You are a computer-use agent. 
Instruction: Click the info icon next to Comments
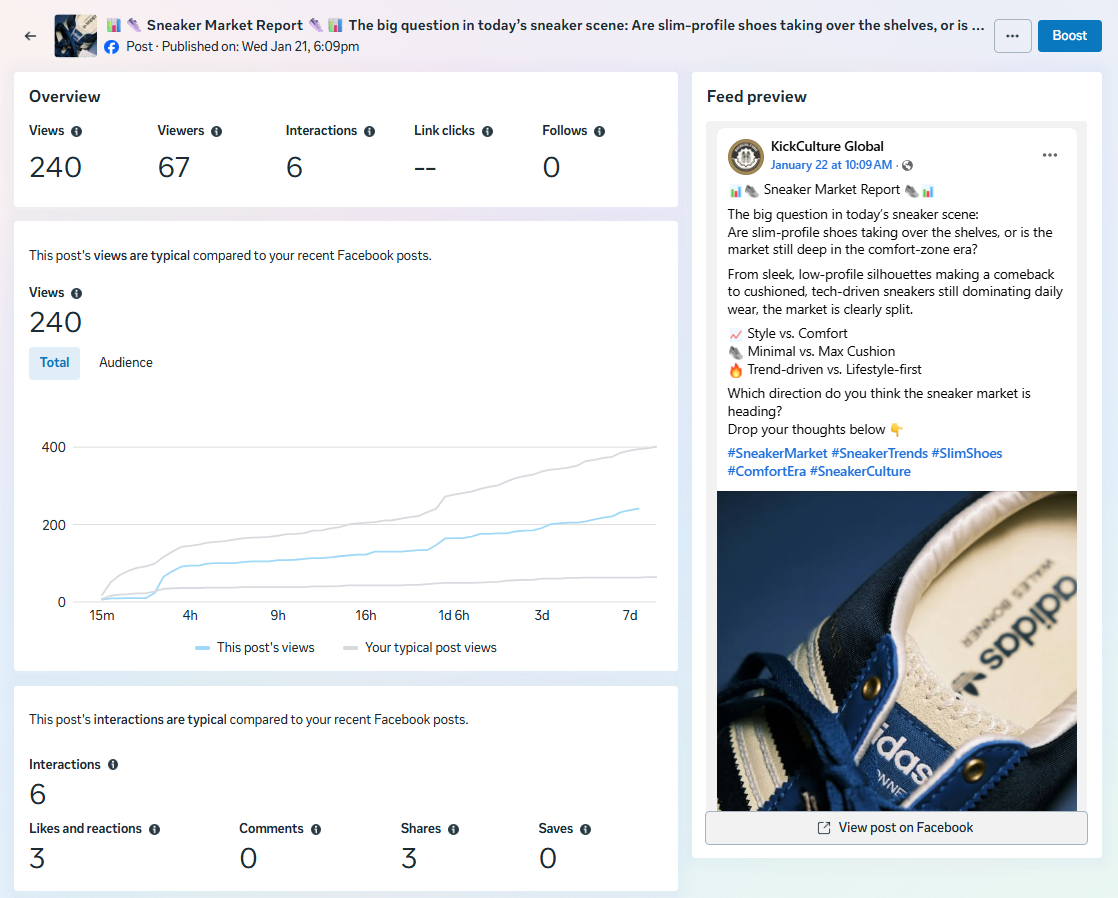[316, 829]
